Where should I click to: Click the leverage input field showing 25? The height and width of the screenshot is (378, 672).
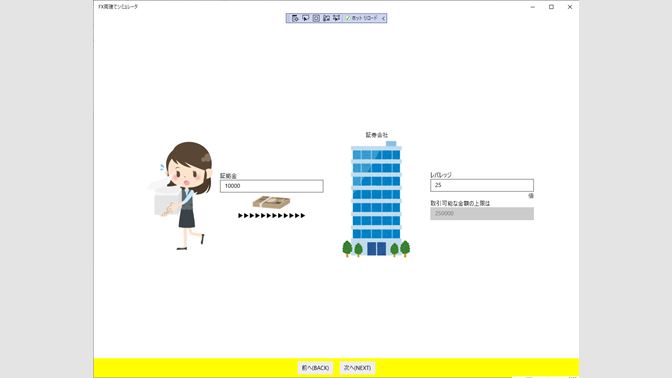[482, 185]
